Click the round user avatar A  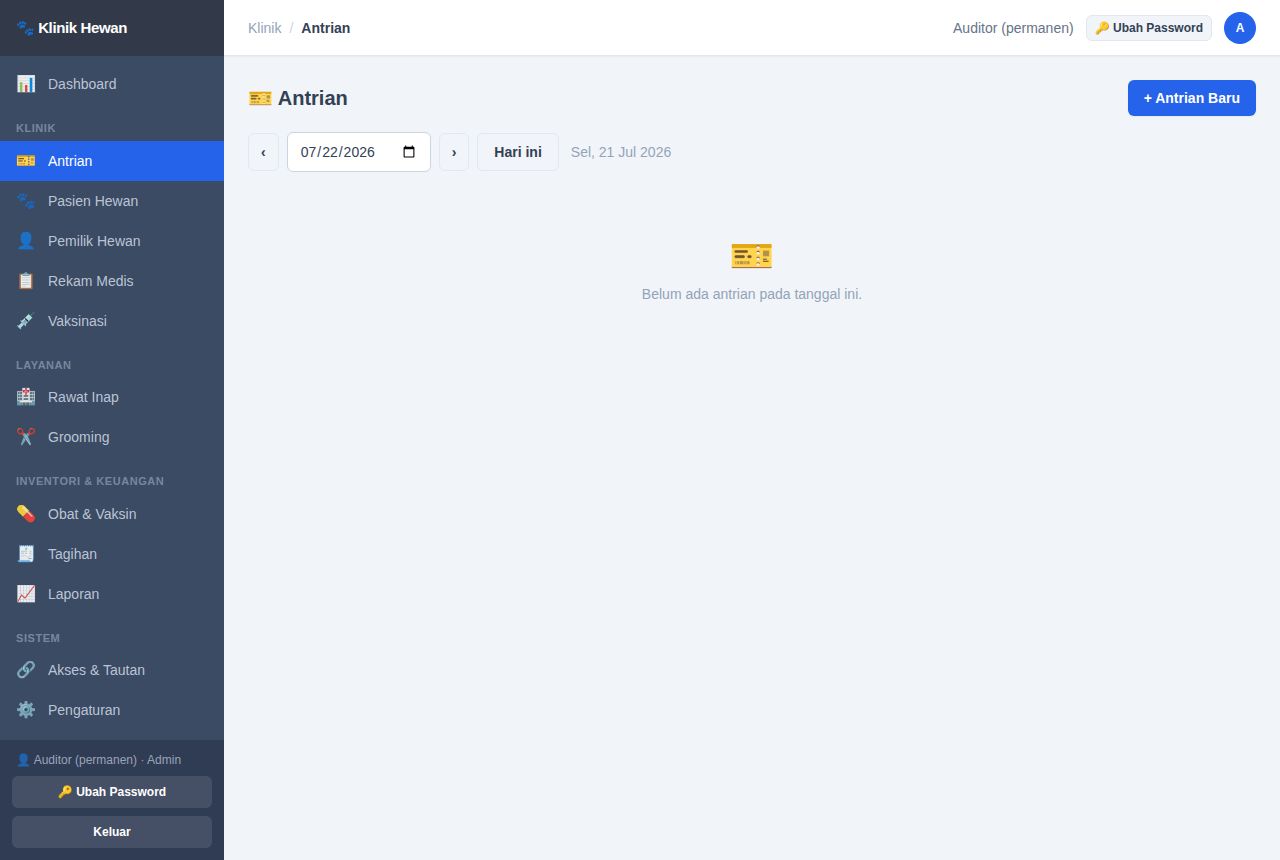[1240, 28]
